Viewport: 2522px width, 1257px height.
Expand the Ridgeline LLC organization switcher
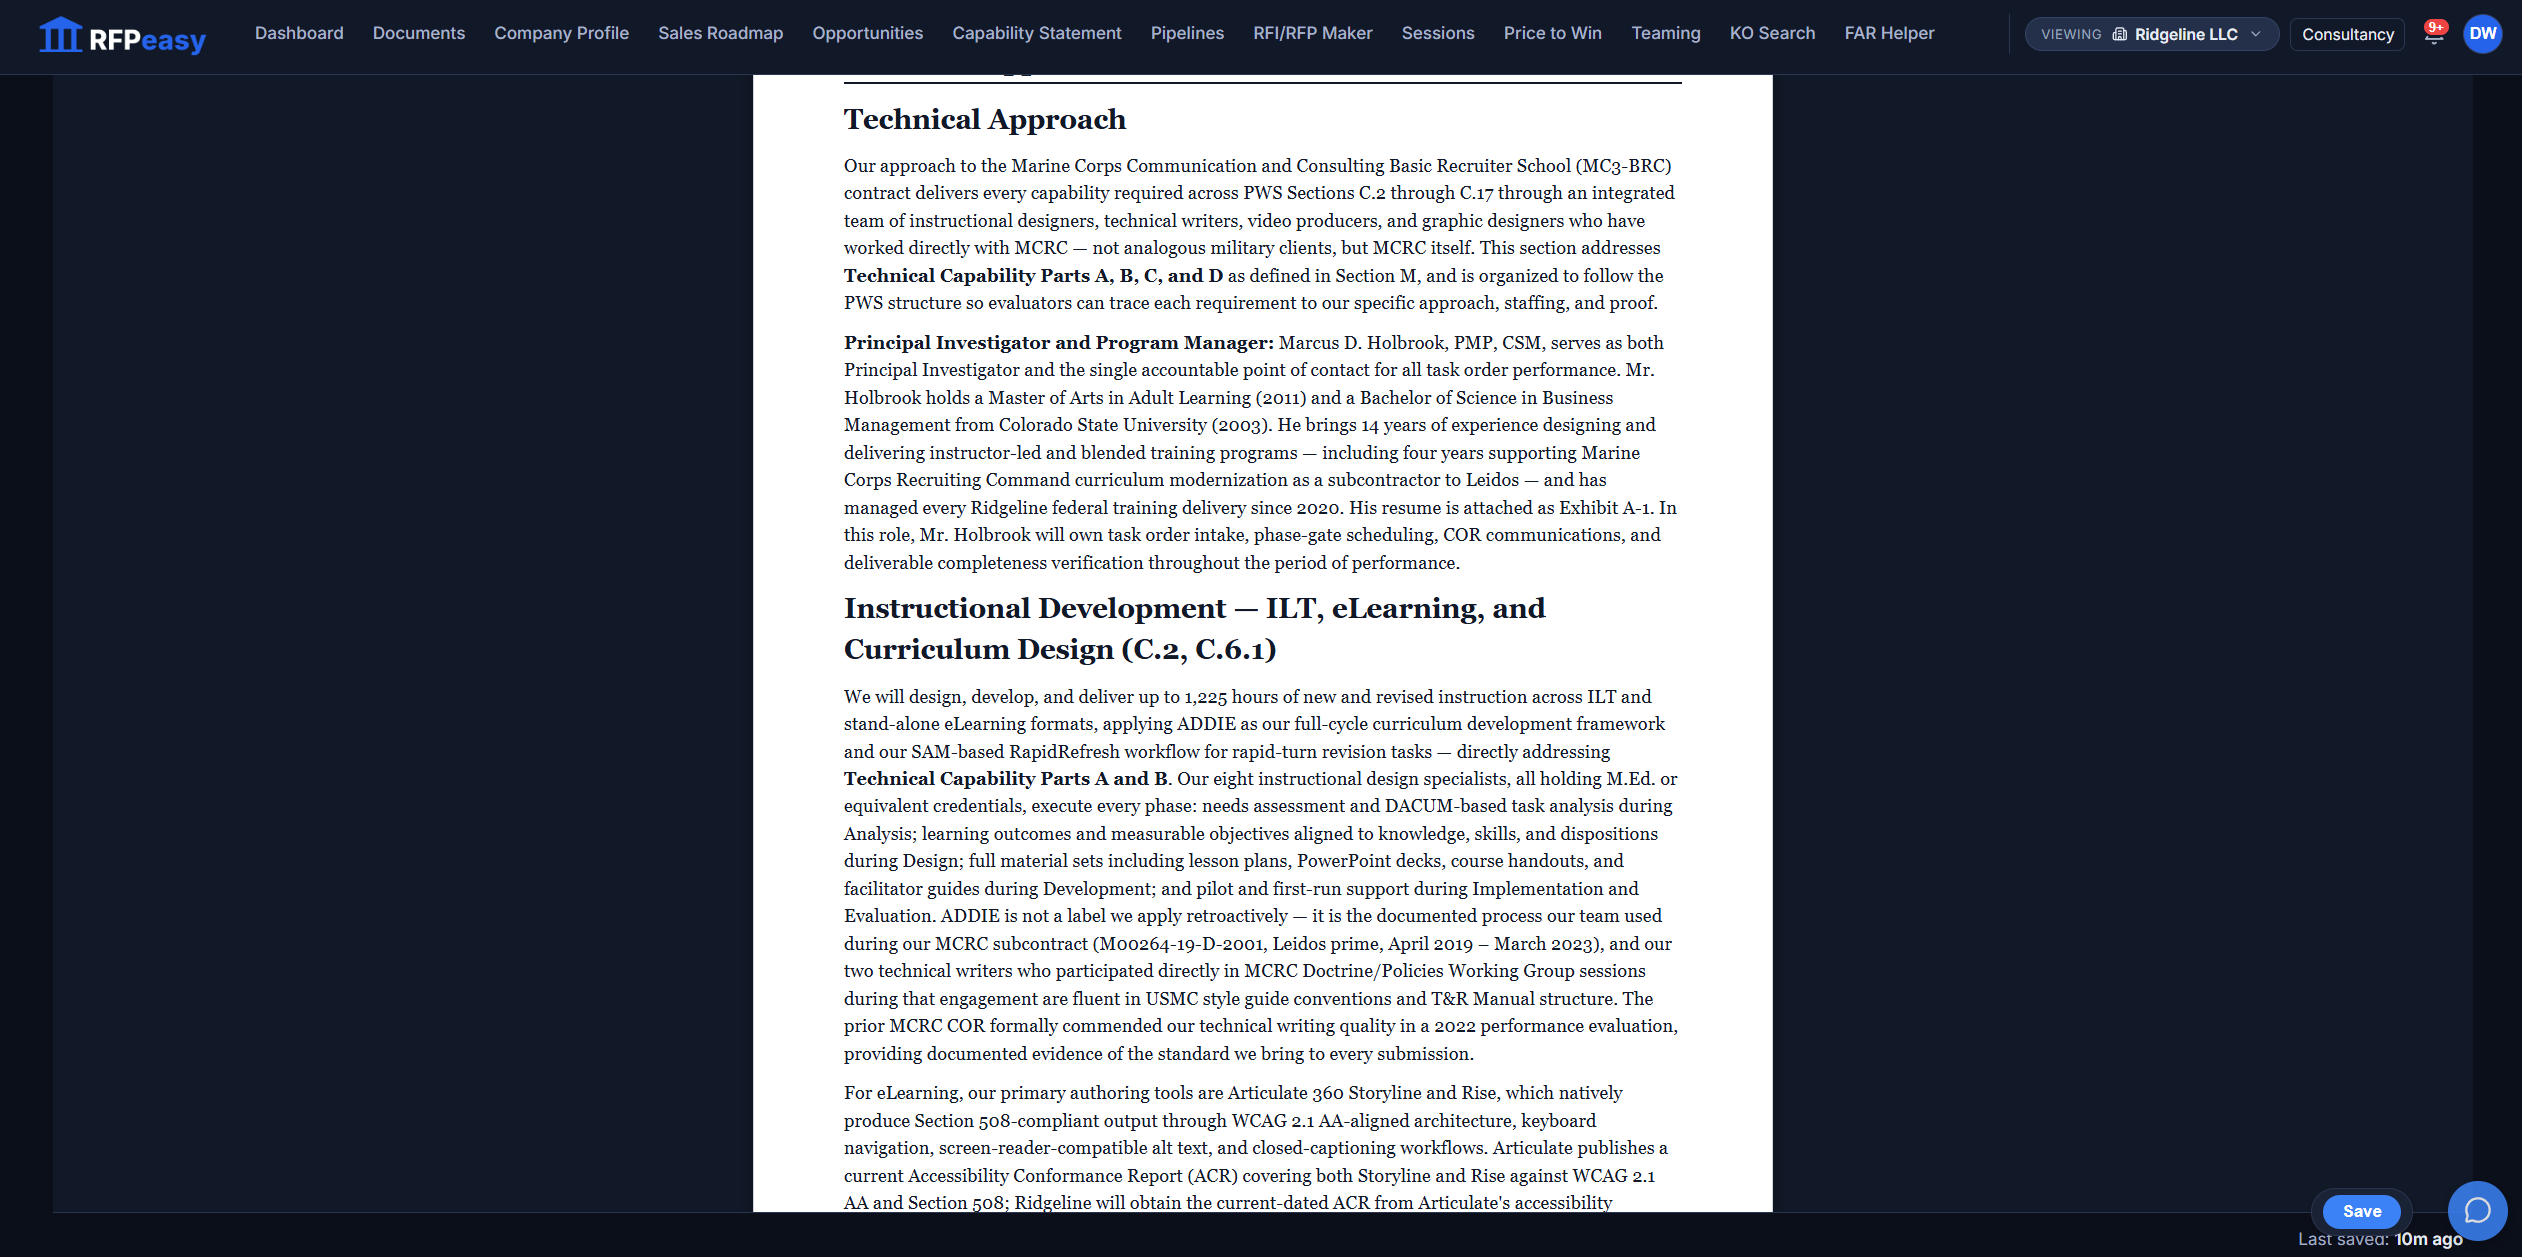tap(2151, 34)
